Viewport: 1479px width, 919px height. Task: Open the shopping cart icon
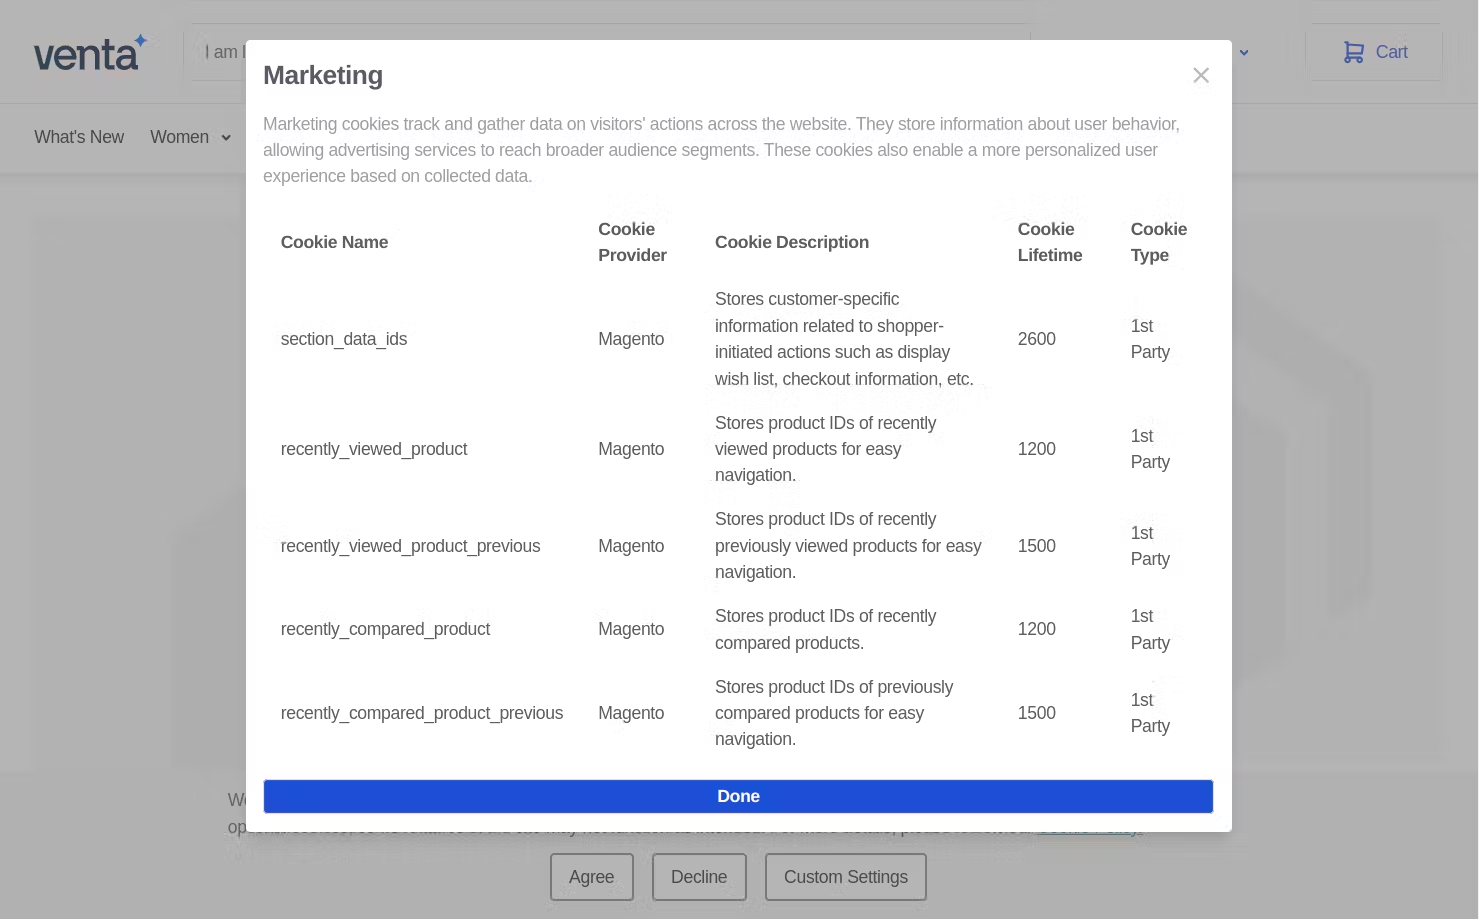click(x=1353, y=52)
